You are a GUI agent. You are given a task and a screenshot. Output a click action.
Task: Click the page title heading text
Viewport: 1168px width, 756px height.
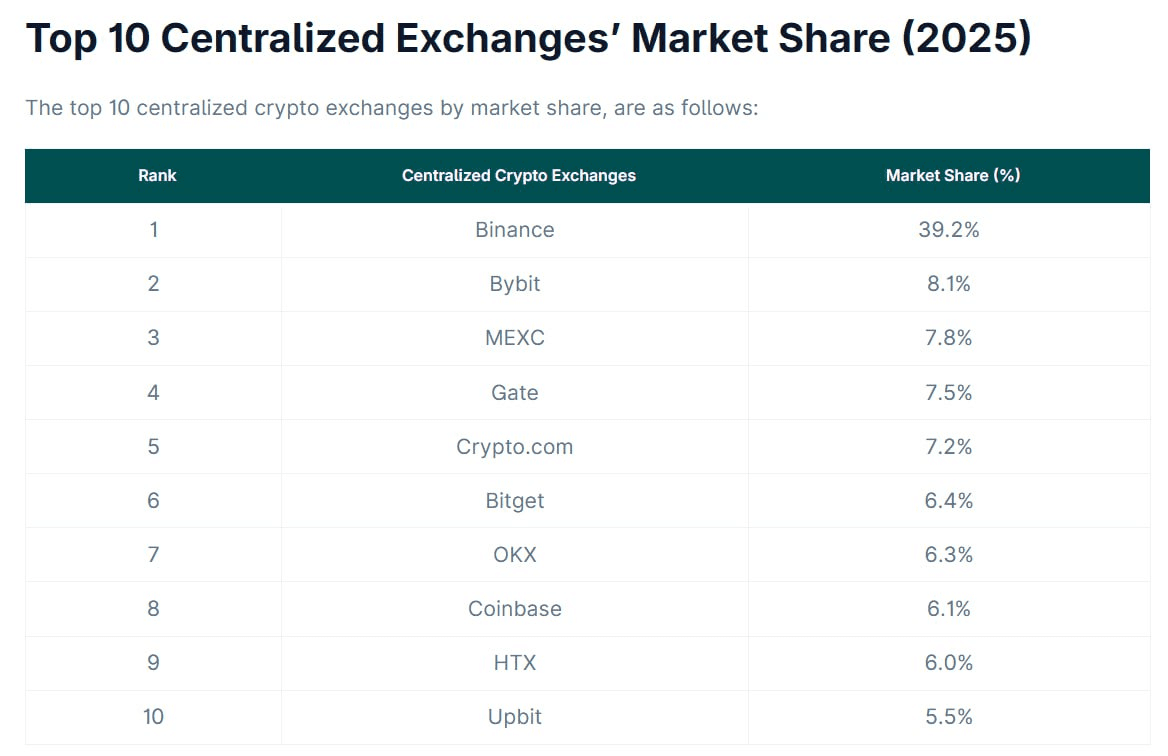click(x=528, y=39)
